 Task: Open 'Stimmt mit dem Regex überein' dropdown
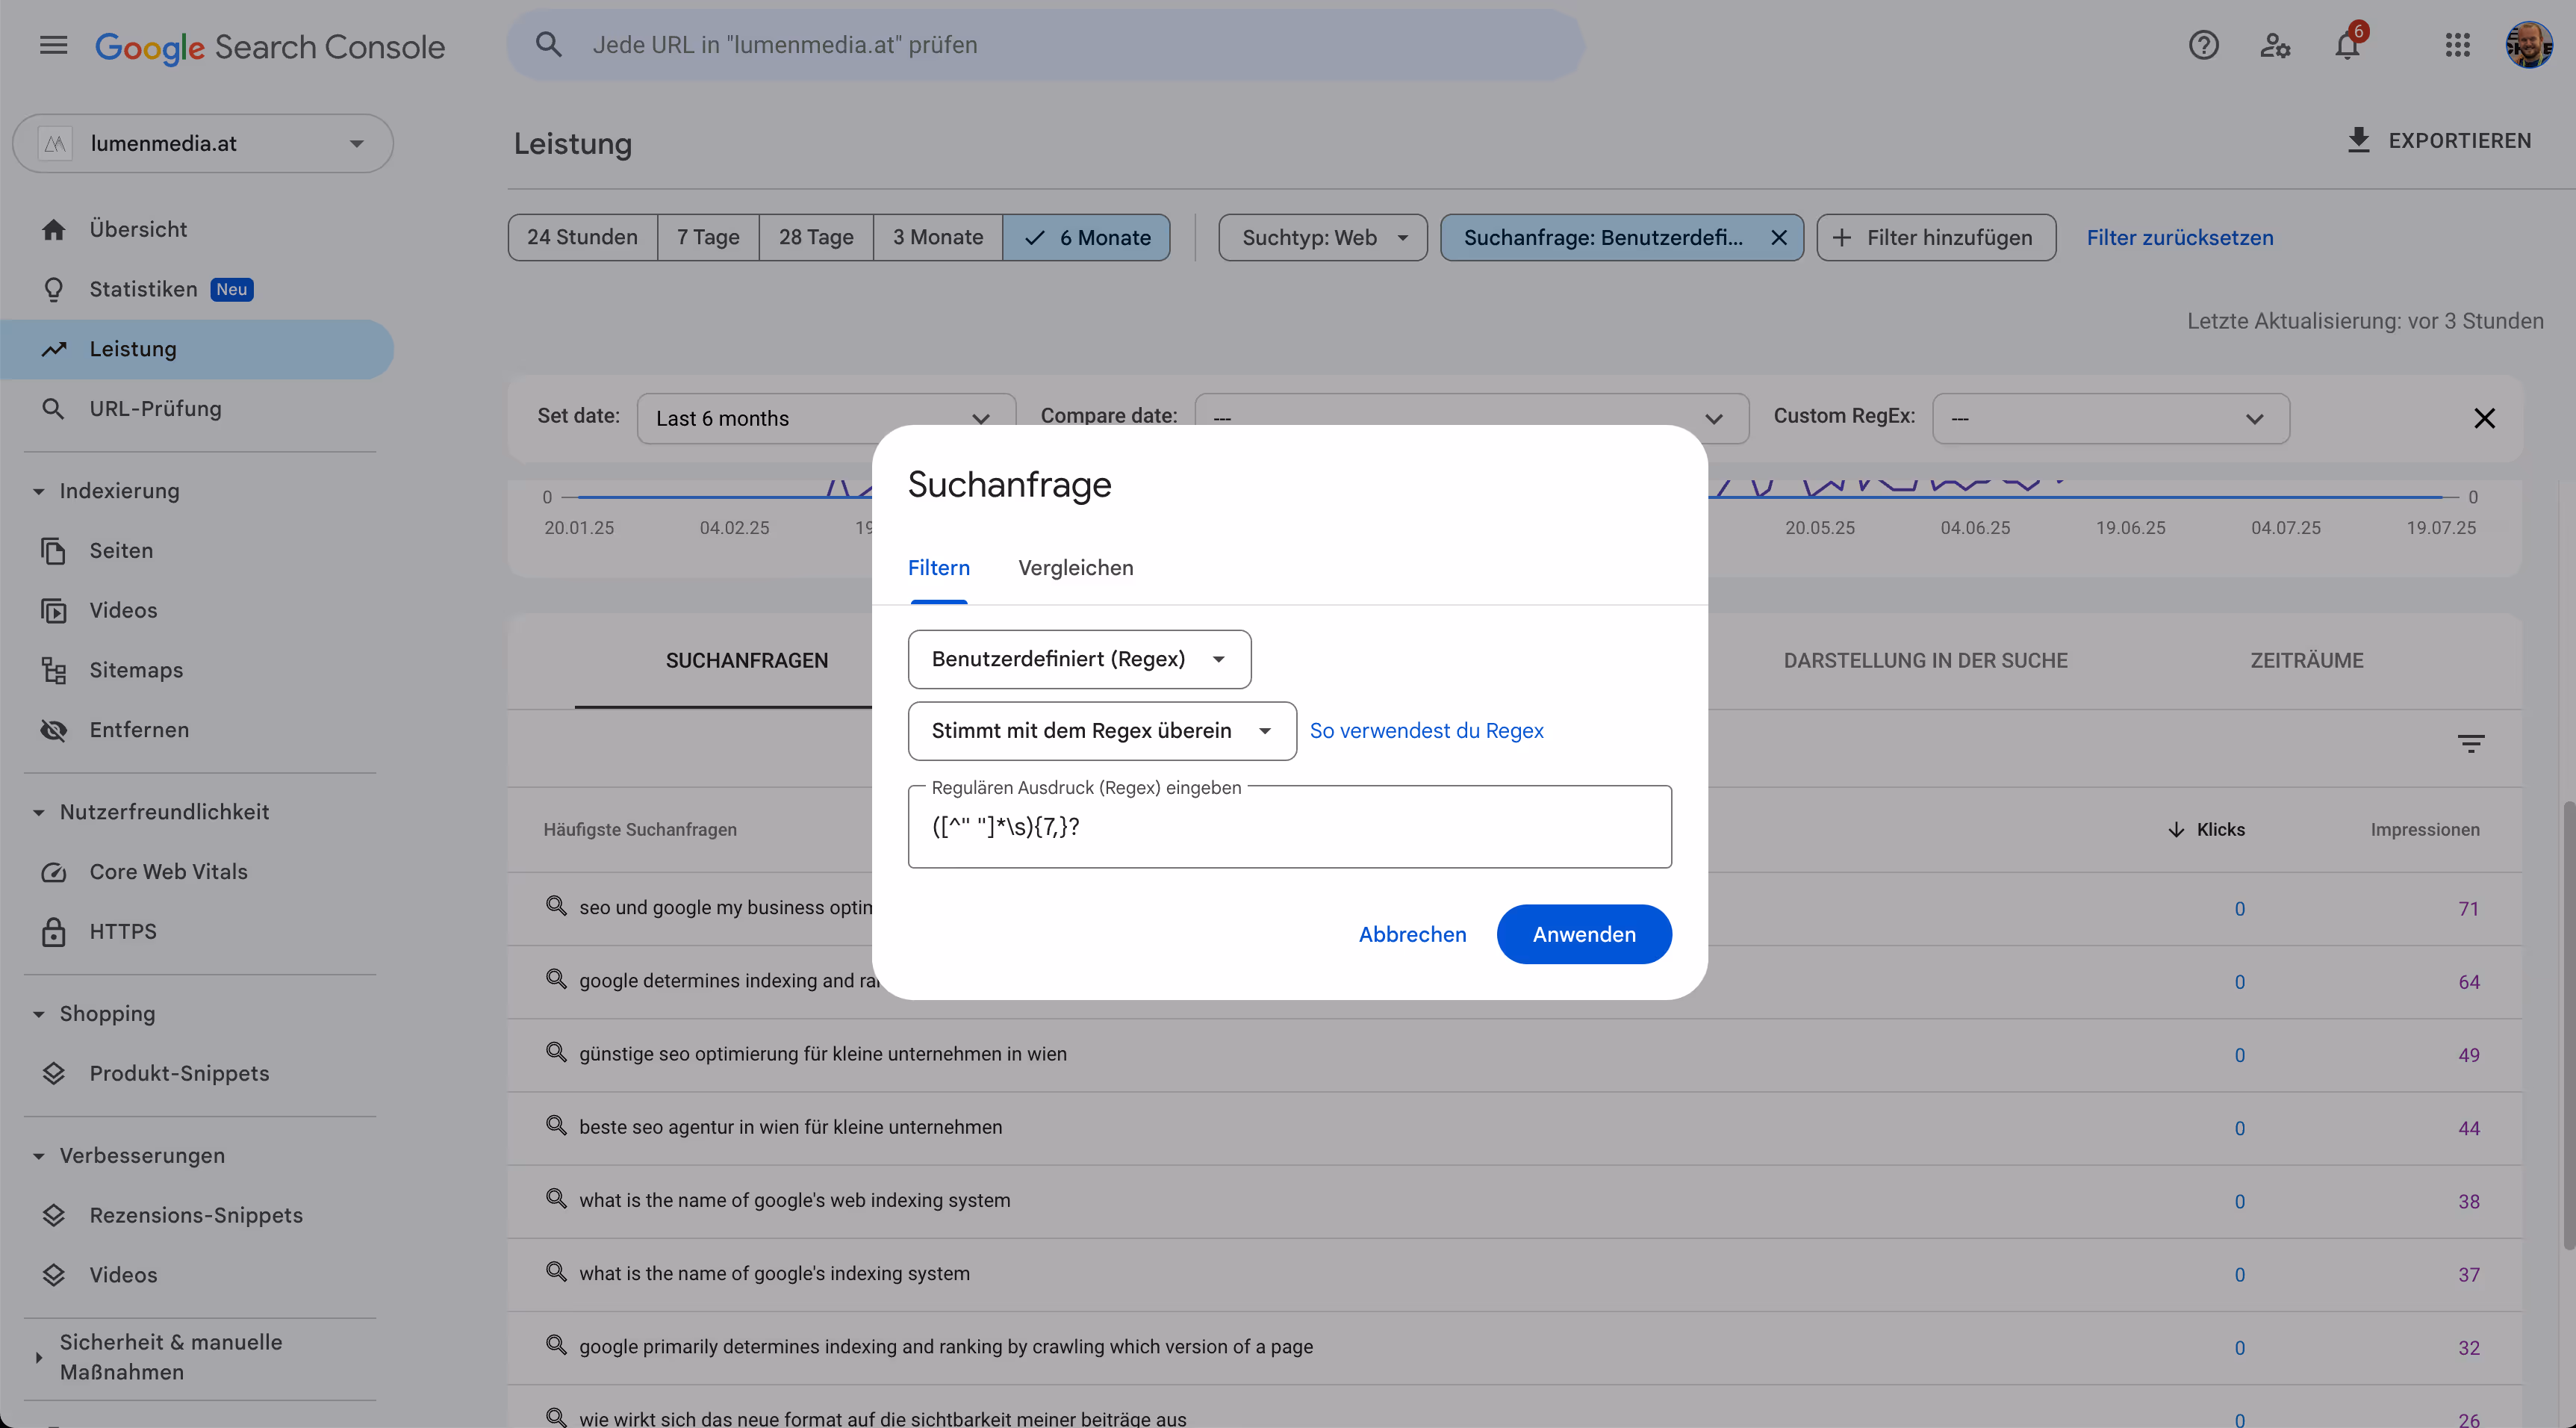[x=1102, y=731]
